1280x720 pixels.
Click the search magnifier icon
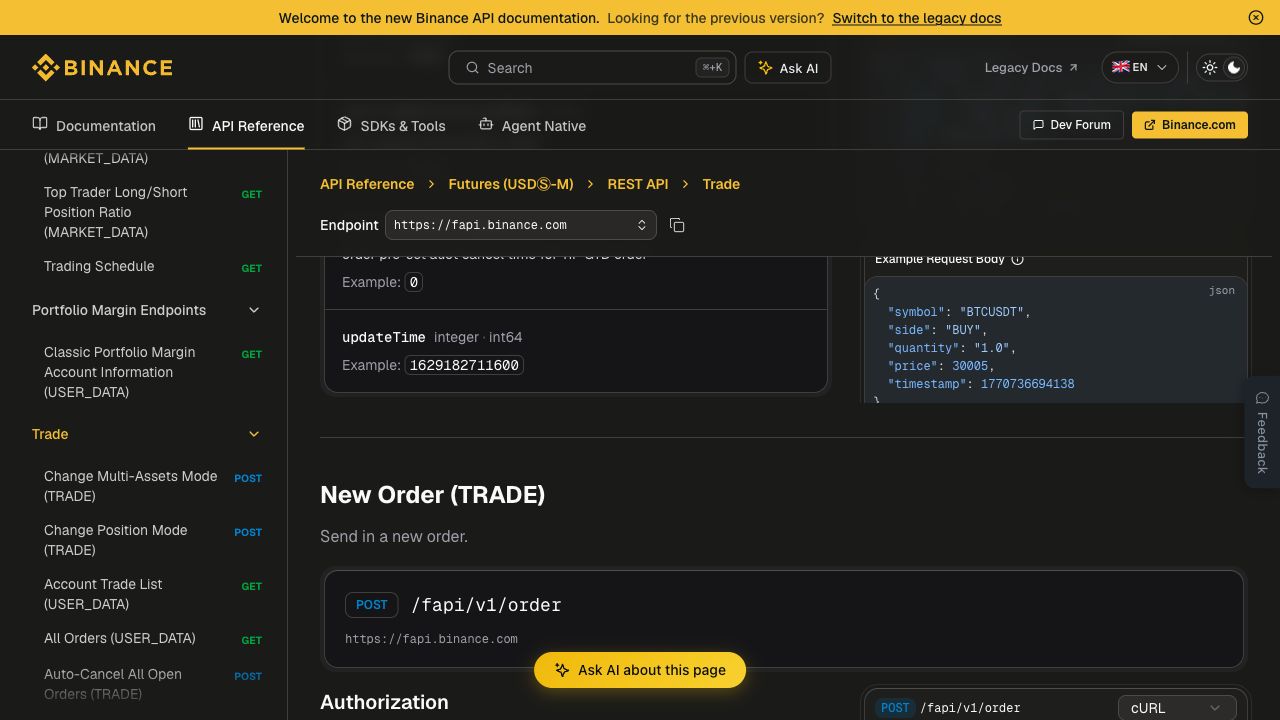[x=472, y=68]
